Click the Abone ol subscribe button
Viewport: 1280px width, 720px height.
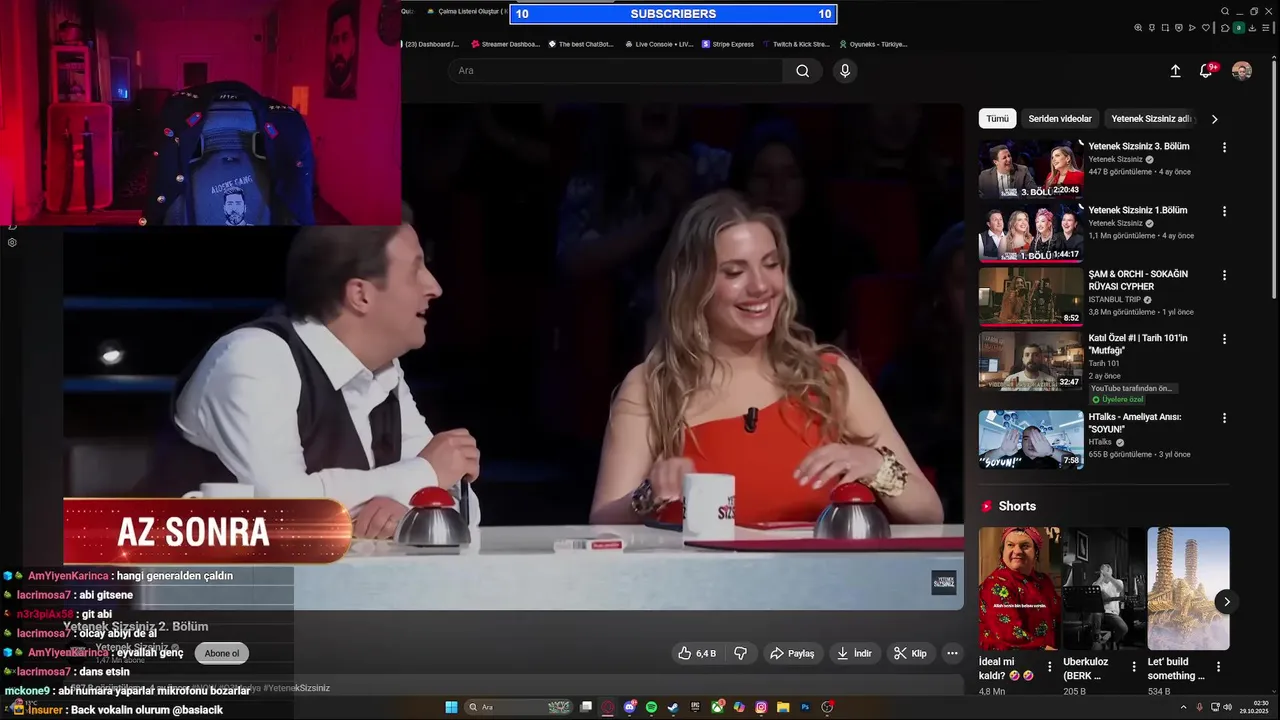222,653
